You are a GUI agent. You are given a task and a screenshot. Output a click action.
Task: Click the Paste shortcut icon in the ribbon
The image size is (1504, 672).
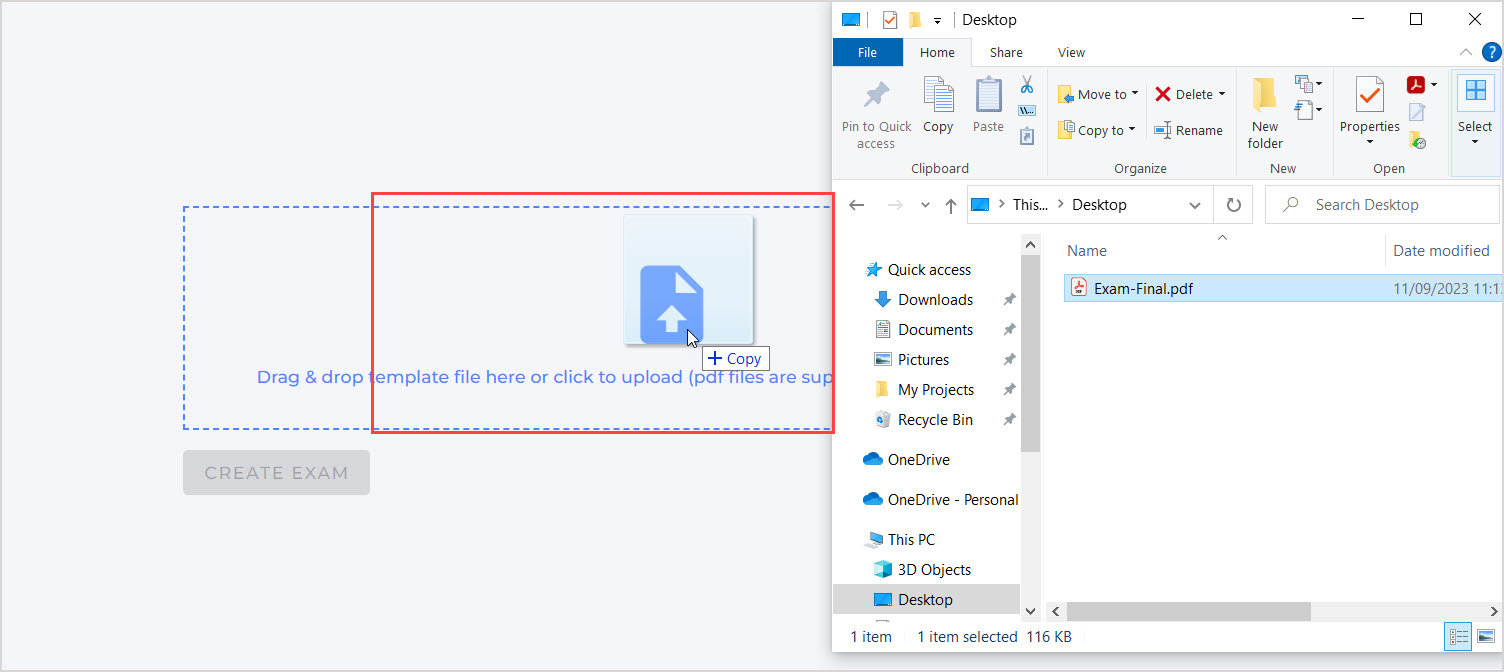click(x=1026, y=137)
